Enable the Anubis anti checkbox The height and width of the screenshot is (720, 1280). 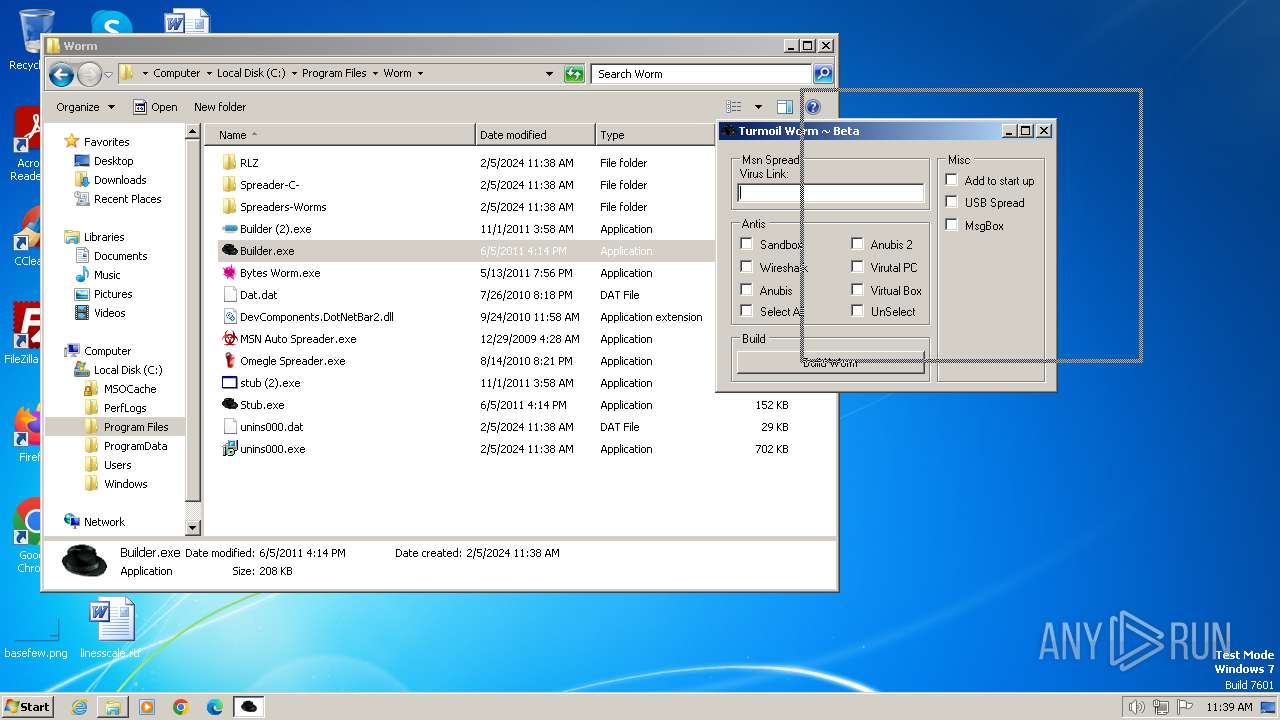click(747, 290)
